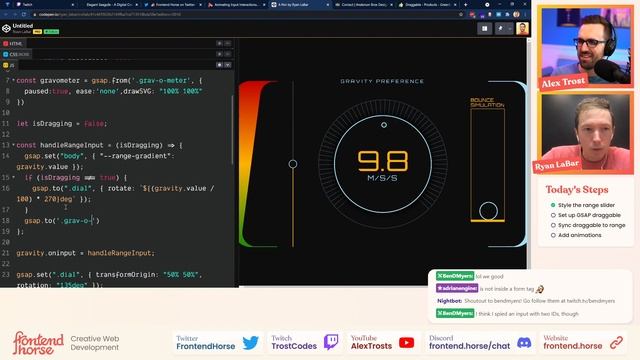640x360 pixels.
Task: Open a new browser tab with plus button
Action: click(465, 4)
